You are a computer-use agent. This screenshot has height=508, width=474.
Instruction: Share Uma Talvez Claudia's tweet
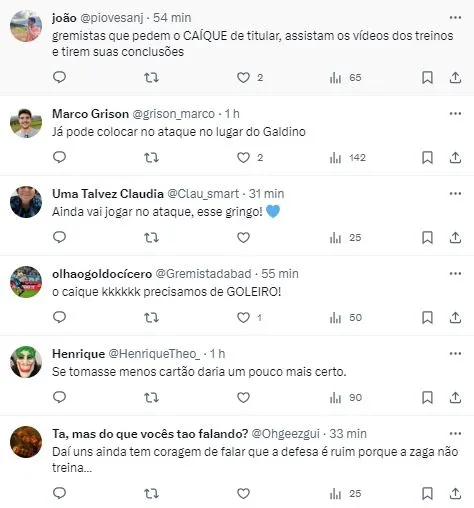455,237
